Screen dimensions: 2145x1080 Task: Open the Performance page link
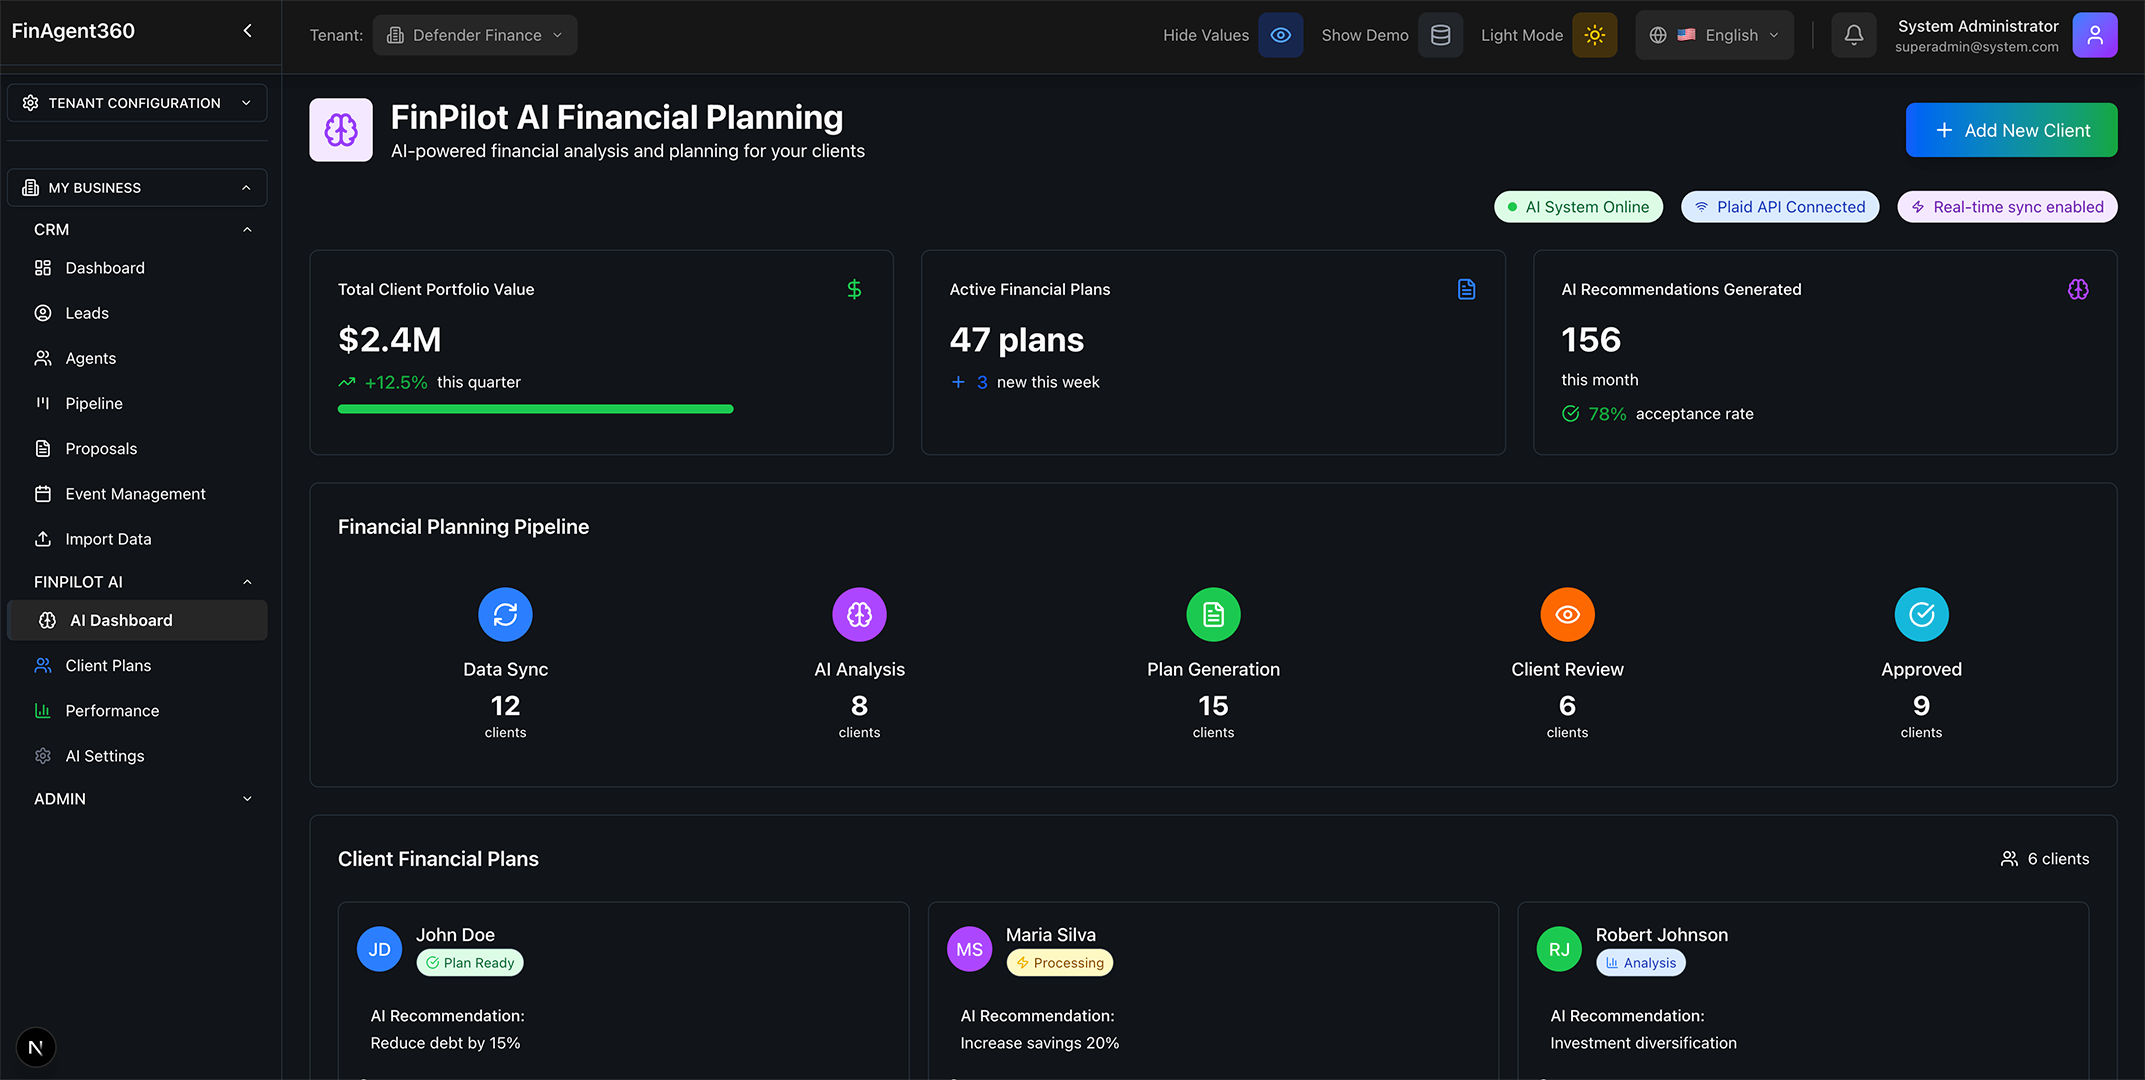(111, 710)
